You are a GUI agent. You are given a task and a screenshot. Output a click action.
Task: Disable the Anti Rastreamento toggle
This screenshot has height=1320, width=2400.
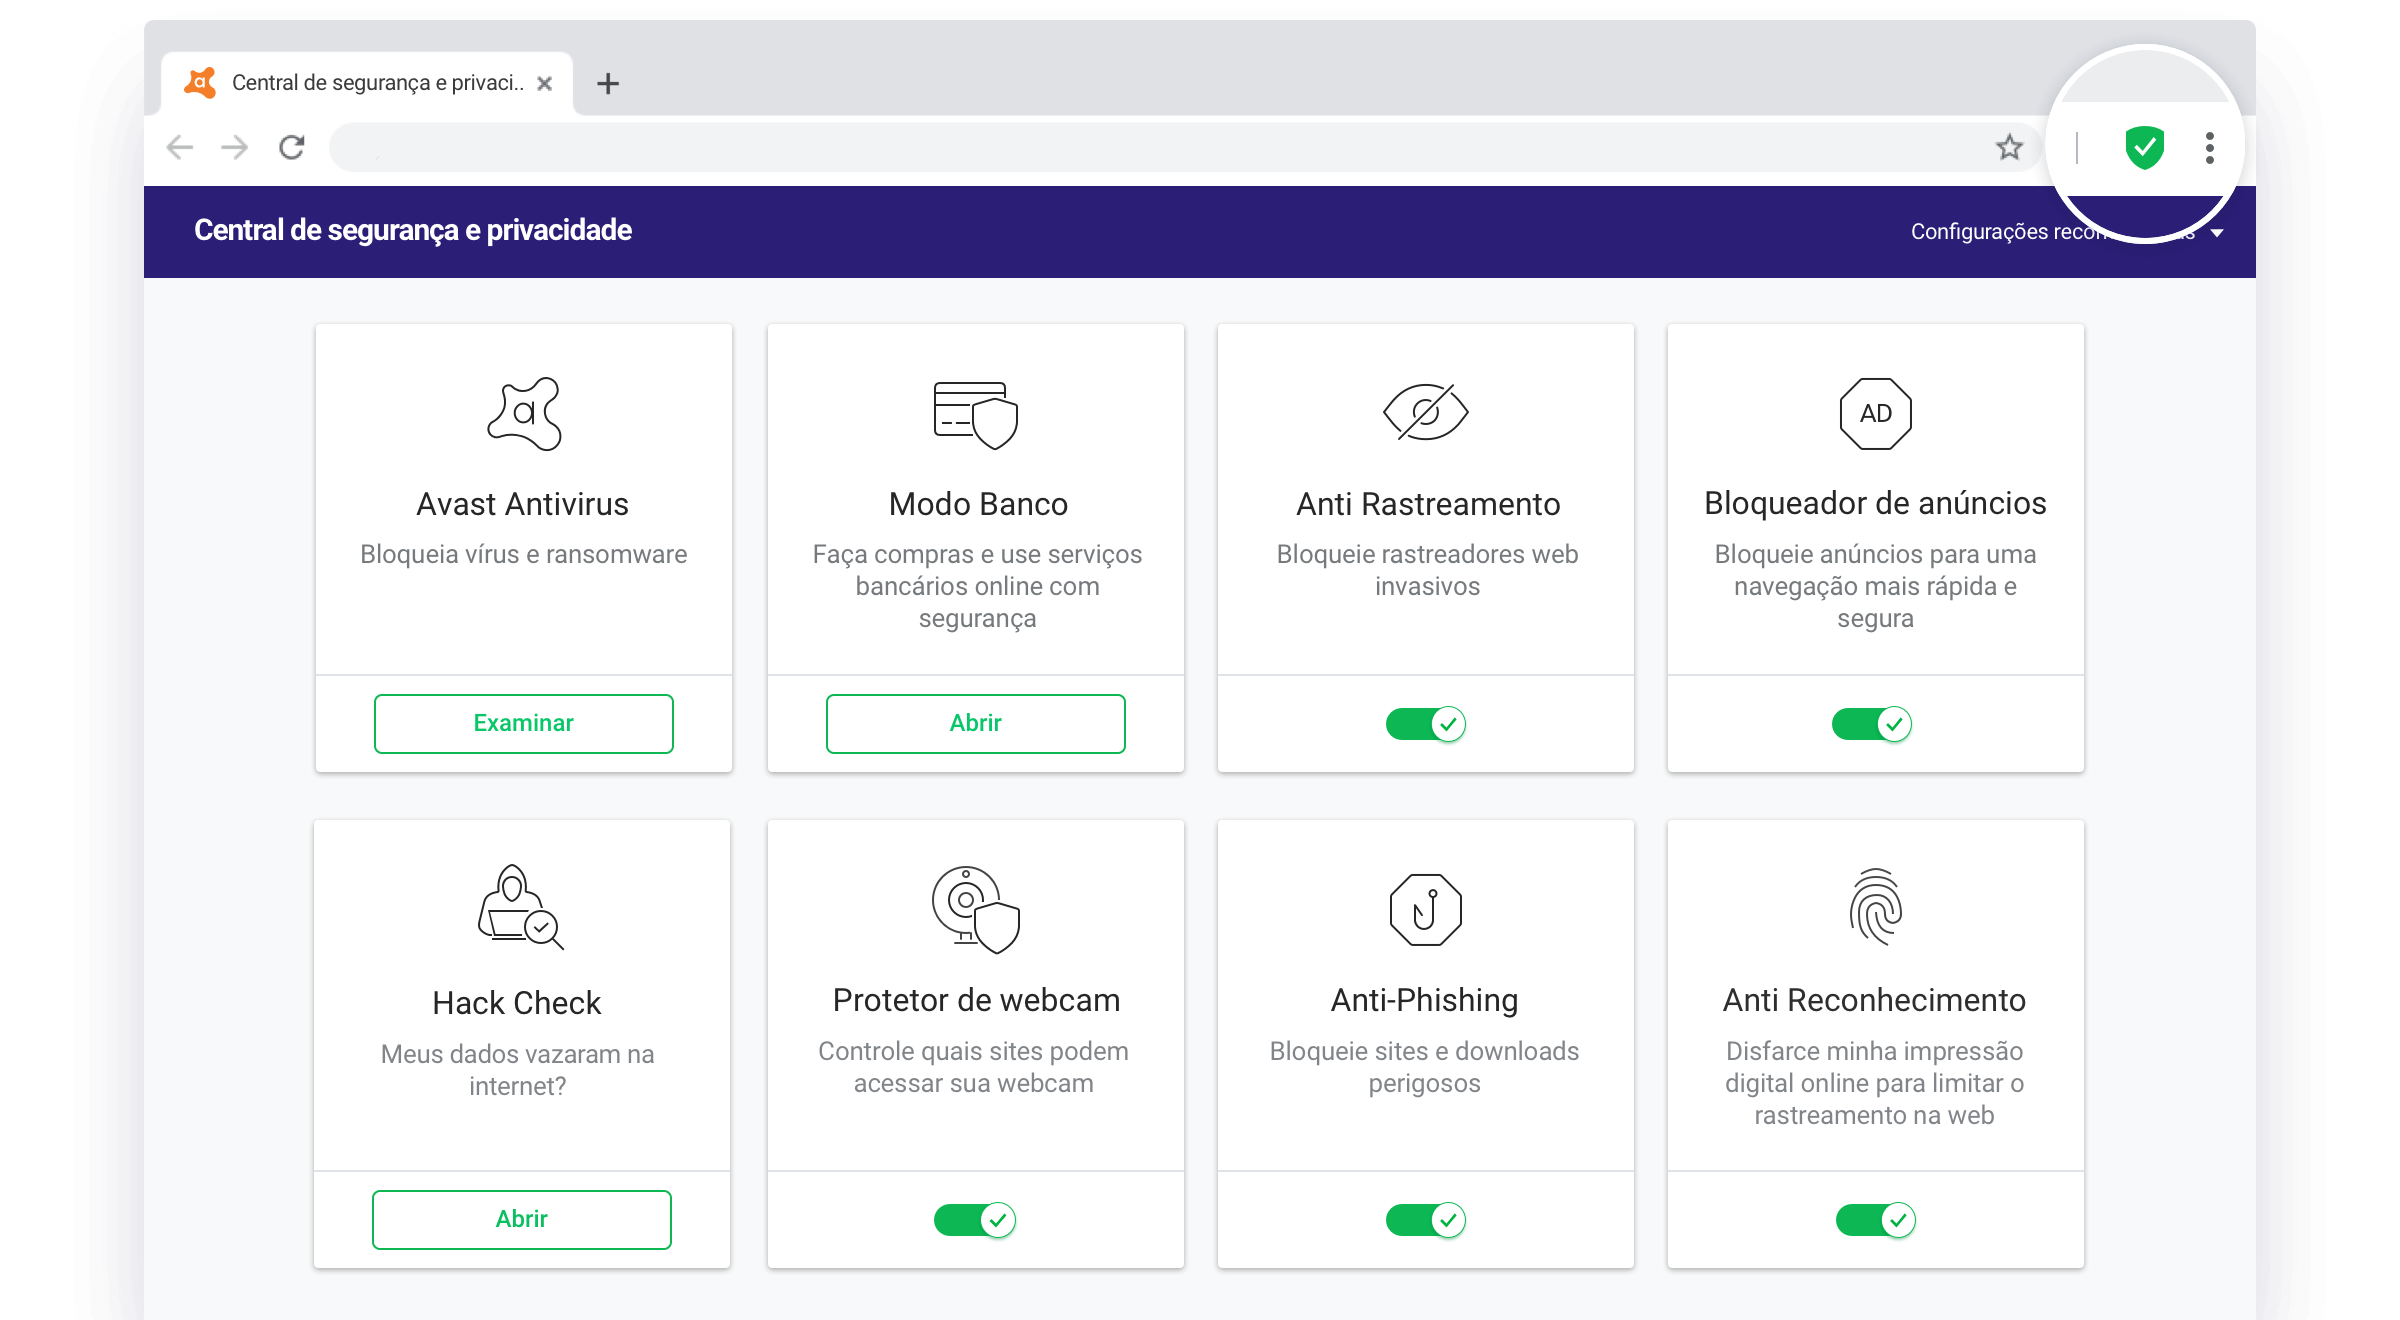coord(1426,723)
